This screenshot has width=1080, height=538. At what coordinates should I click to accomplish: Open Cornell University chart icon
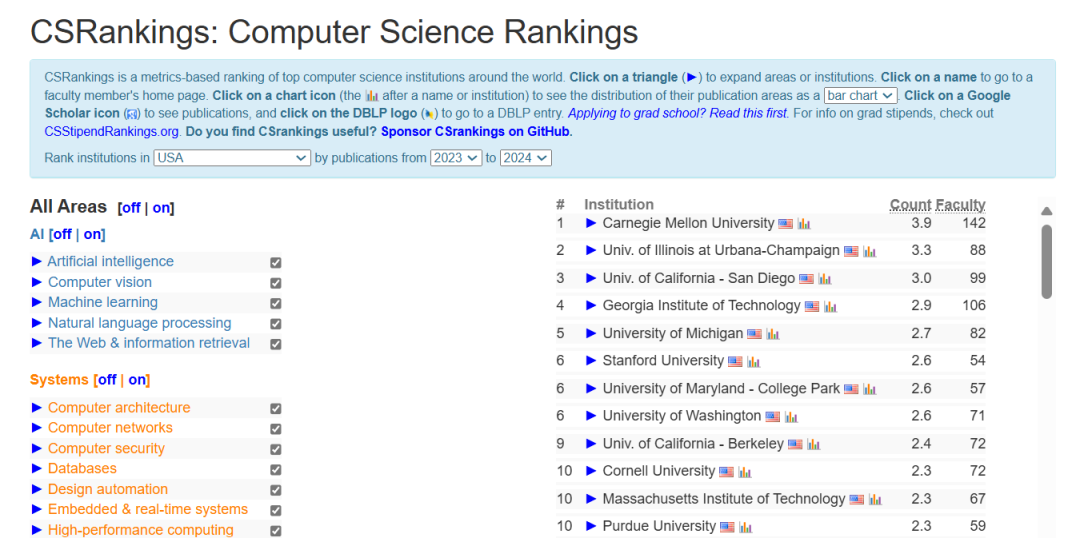pos(745,472)
